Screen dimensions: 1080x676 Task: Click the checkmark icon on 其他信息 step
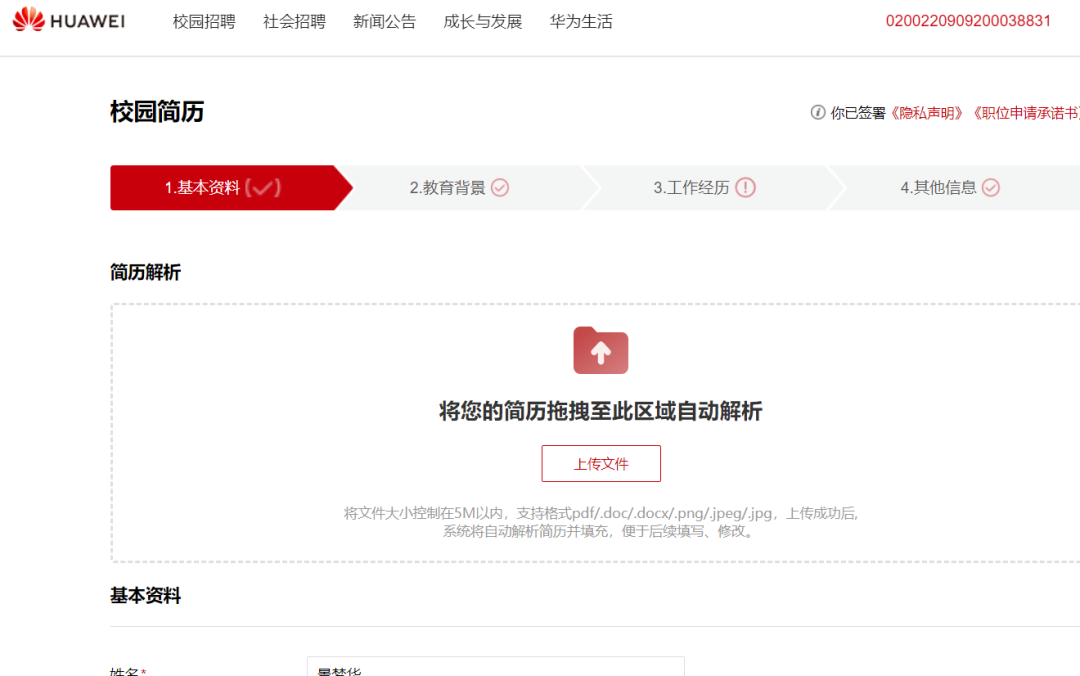[x=990, y=187]
